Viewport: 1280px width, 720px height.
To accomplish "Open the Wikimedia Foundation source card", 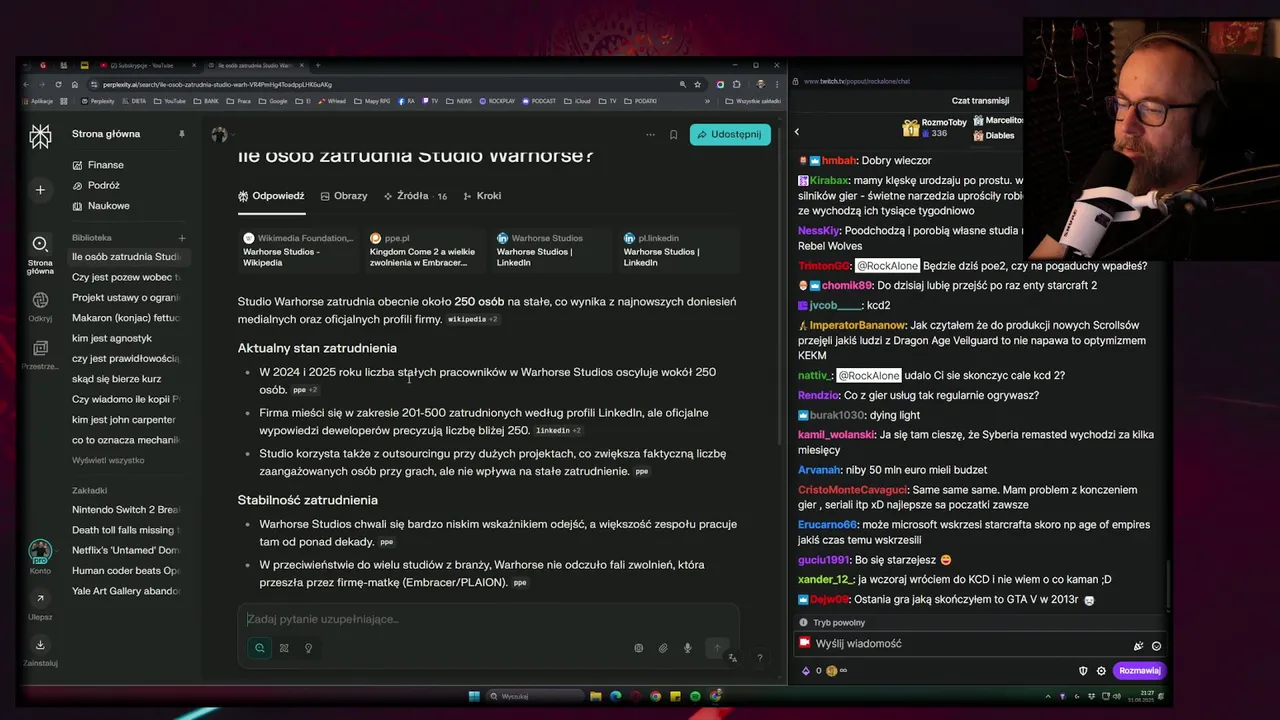I will point(298,250).
